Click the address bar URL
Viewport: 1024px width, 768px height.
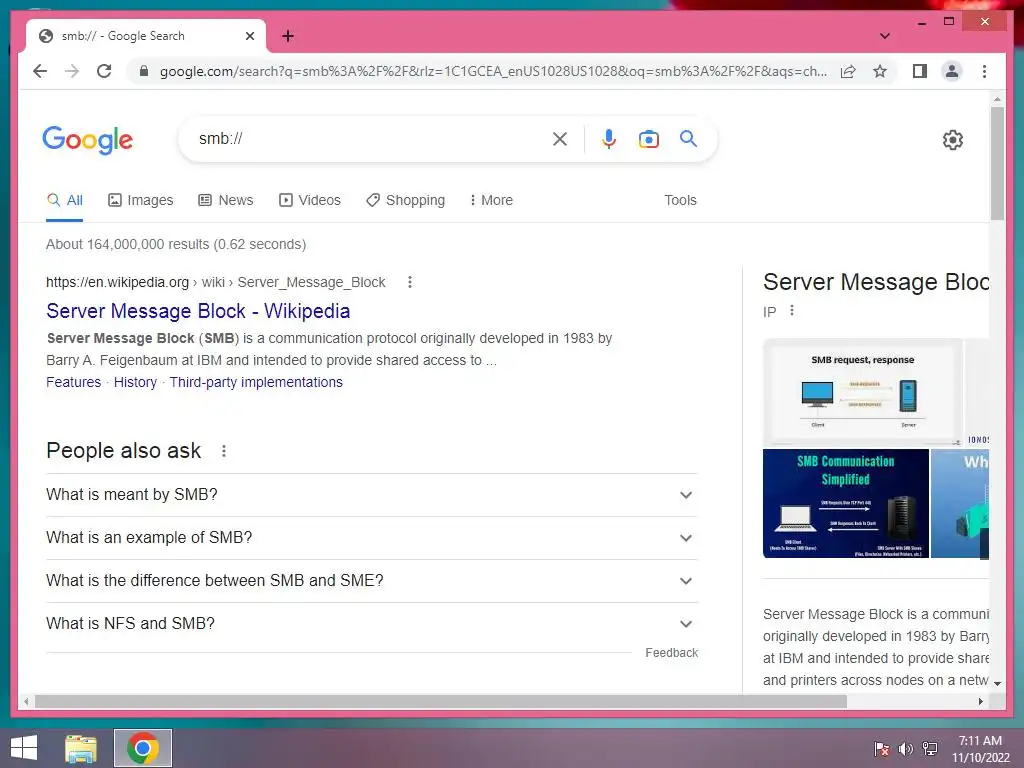[494, 71]
